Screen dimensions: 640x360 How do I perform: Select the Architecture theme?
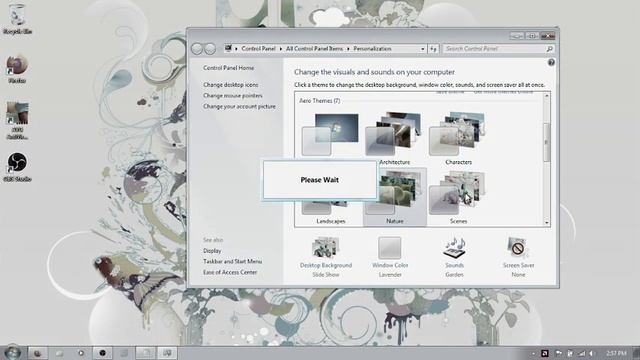click(394, 139)
